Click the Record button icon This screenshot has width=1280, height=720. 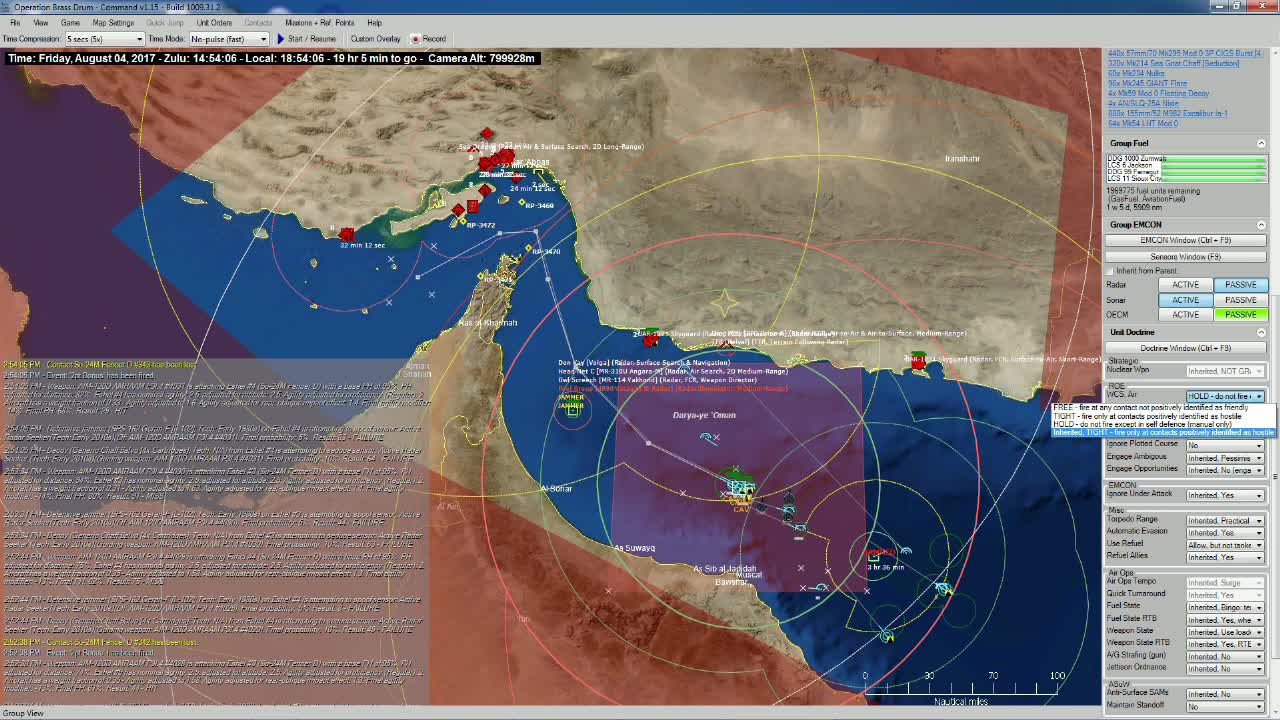415,39
